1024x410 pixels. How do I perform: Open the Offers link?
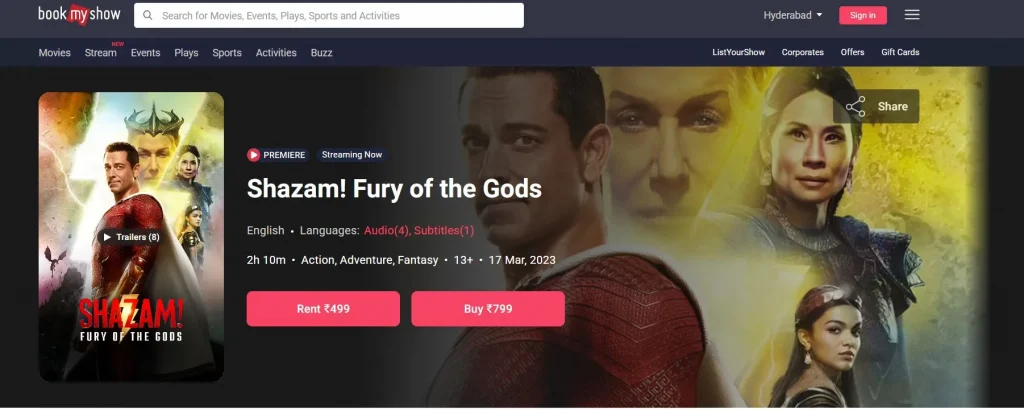coord(852,52)
